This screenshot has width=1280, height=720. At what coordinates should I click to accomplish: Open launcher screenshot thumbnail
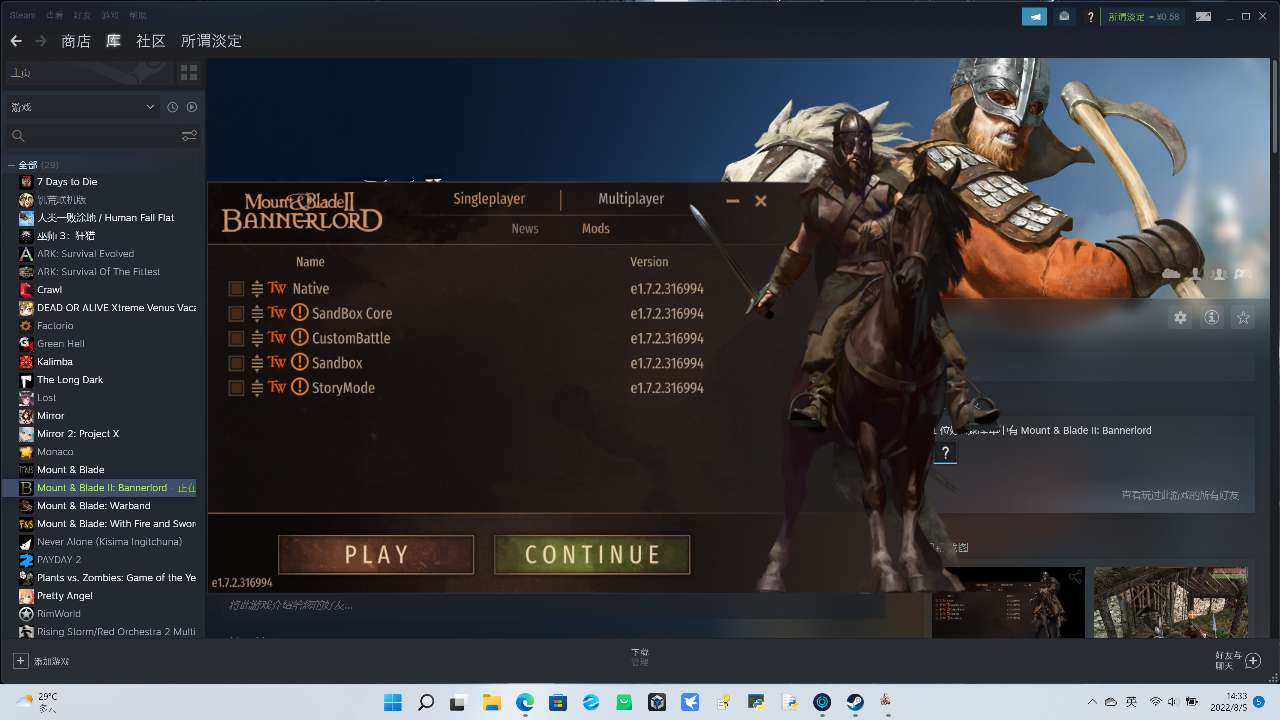coord(1008,602)
